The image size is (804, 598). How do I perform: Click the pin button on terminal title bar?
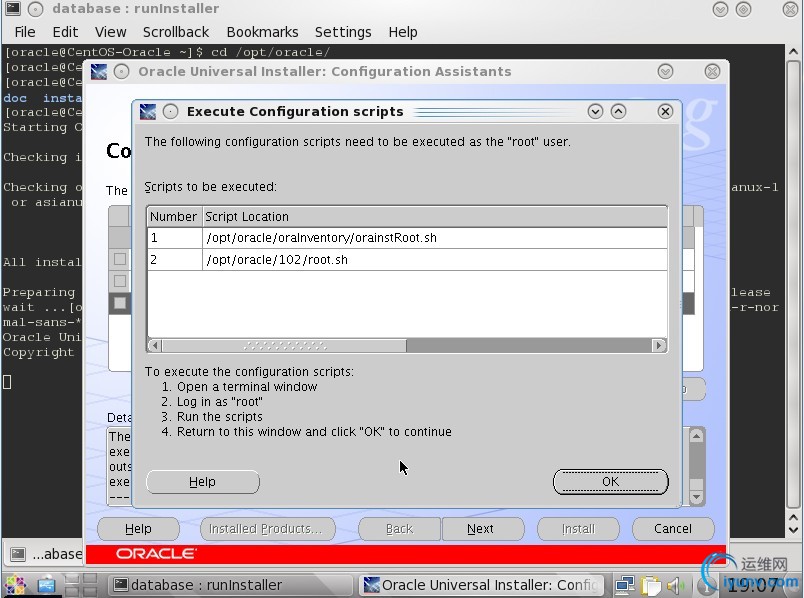pyautogui.click(x=35, y=9)
